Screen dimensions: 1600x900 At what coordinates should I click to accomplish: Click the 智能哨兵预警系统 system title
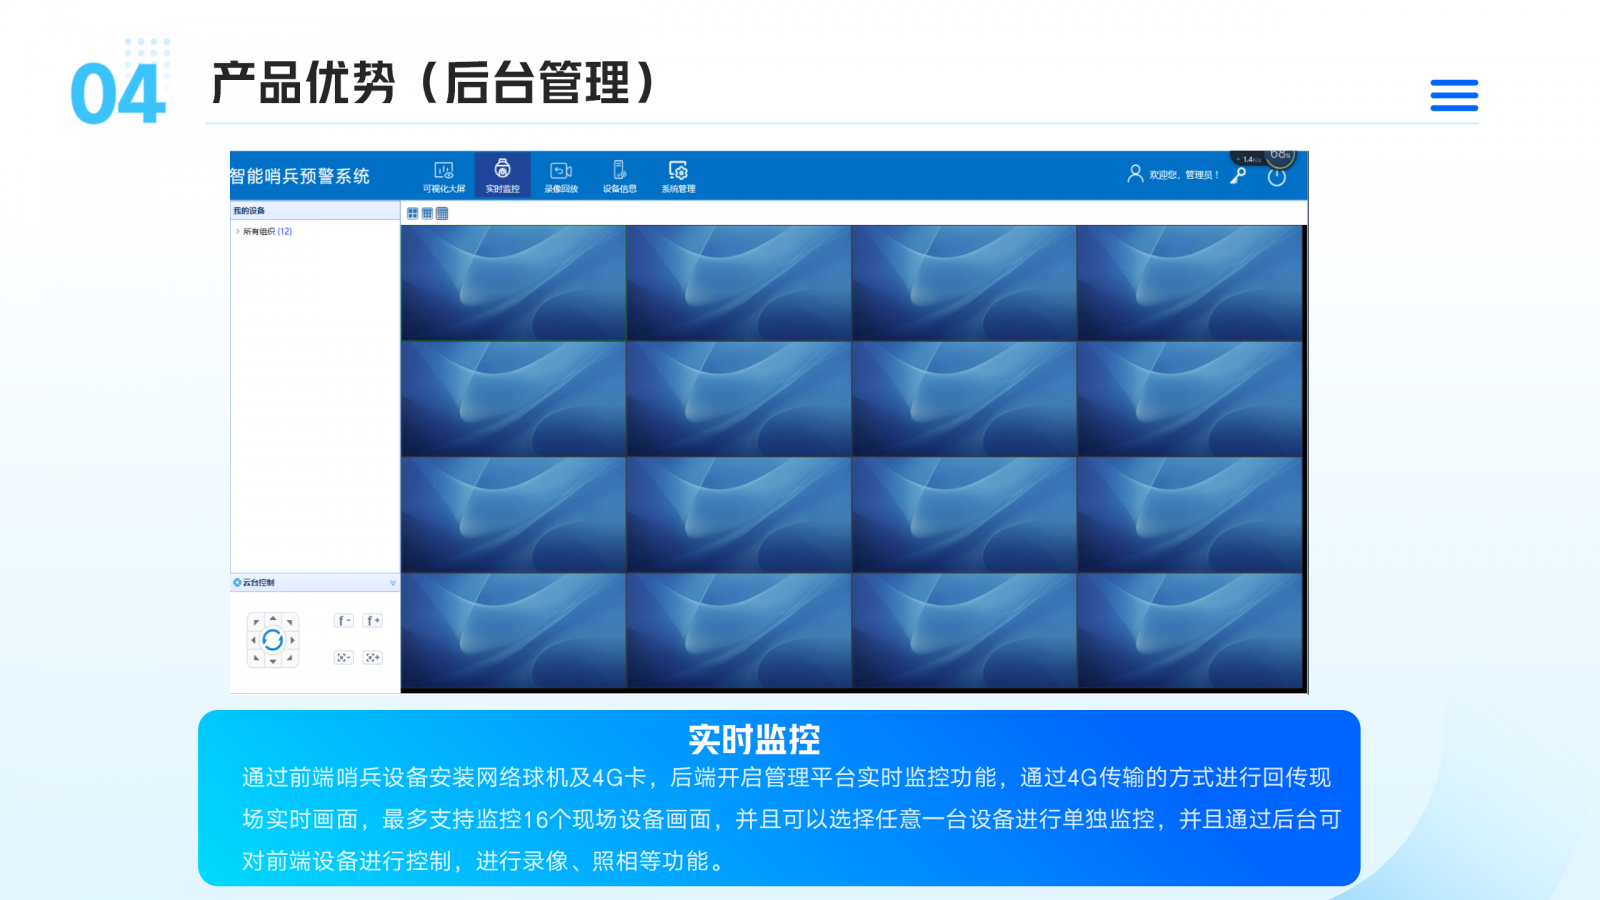[300, 176]
